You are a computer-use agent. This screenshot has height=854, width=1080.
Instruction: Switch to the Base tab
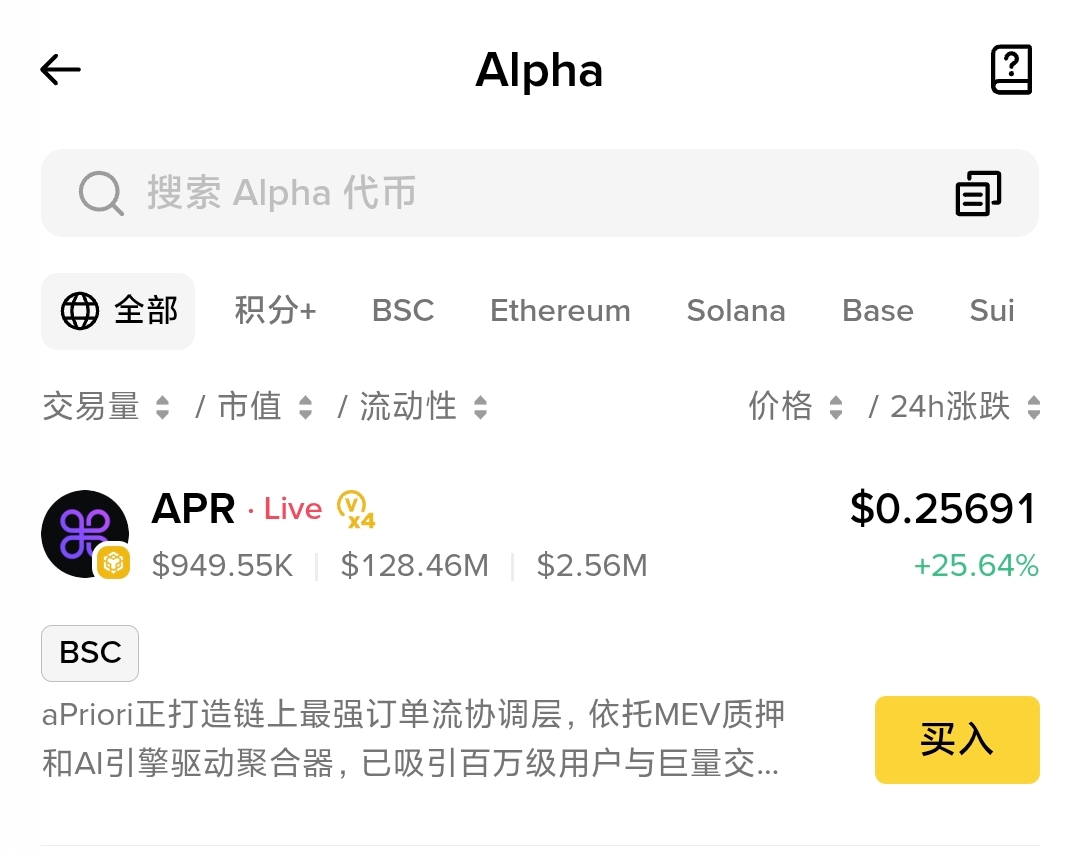coord(877,311)
